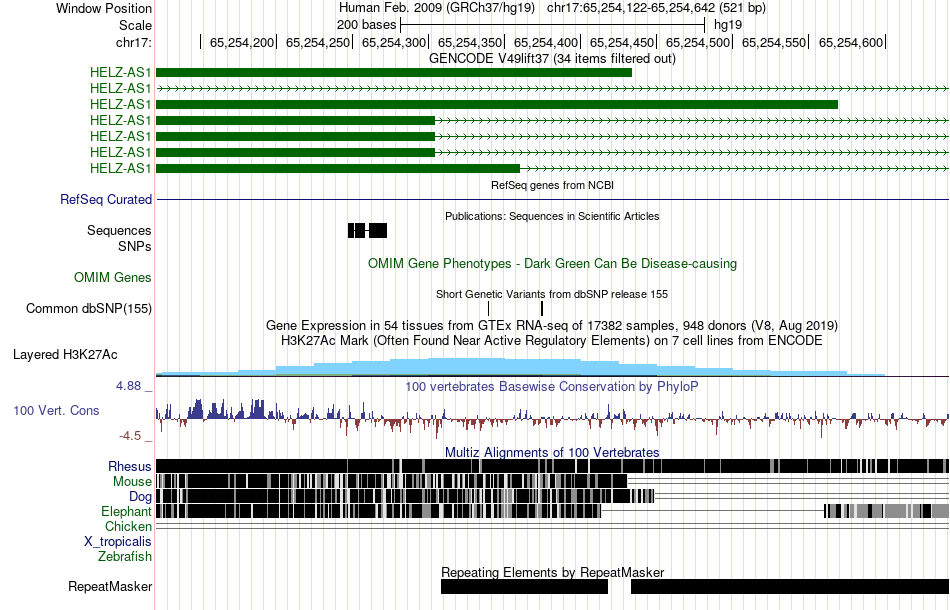
Task: Select the X_tropicalis alignment row label
Action: tap(118, 542)
